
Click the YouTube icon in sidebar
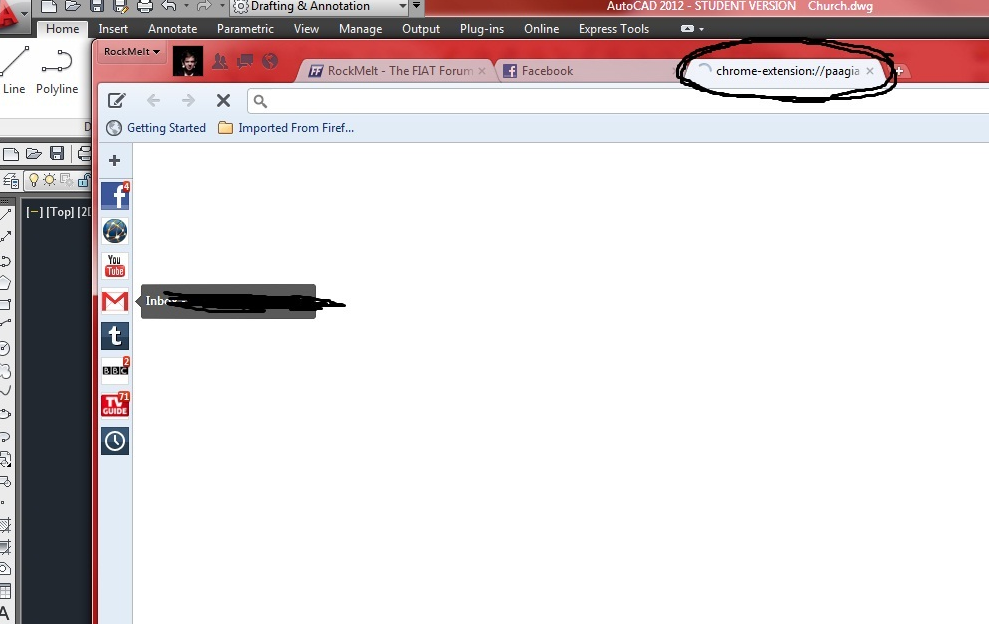[x=115, y=266]
